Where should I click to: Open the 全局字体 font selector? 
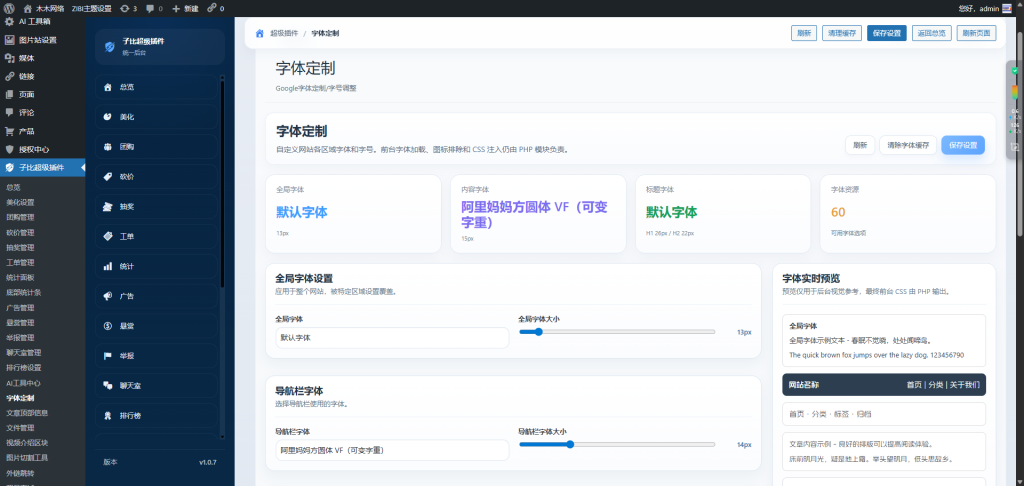[x=392, y=338]
